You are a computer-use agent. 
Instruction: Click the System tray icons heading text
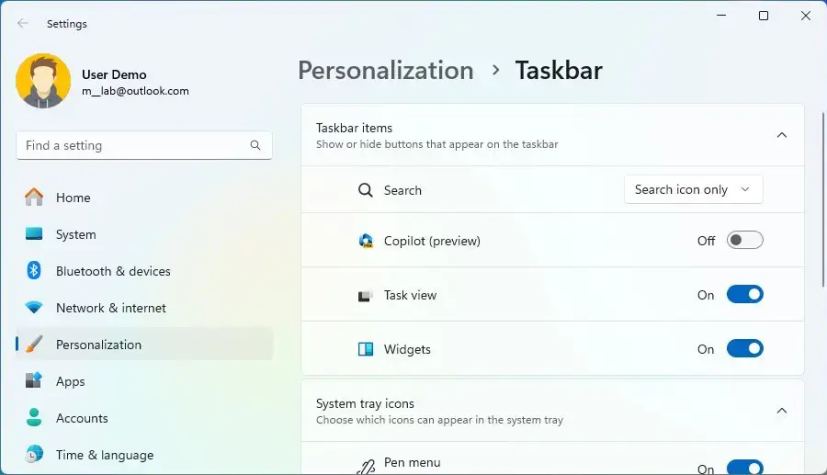(365, 404)
